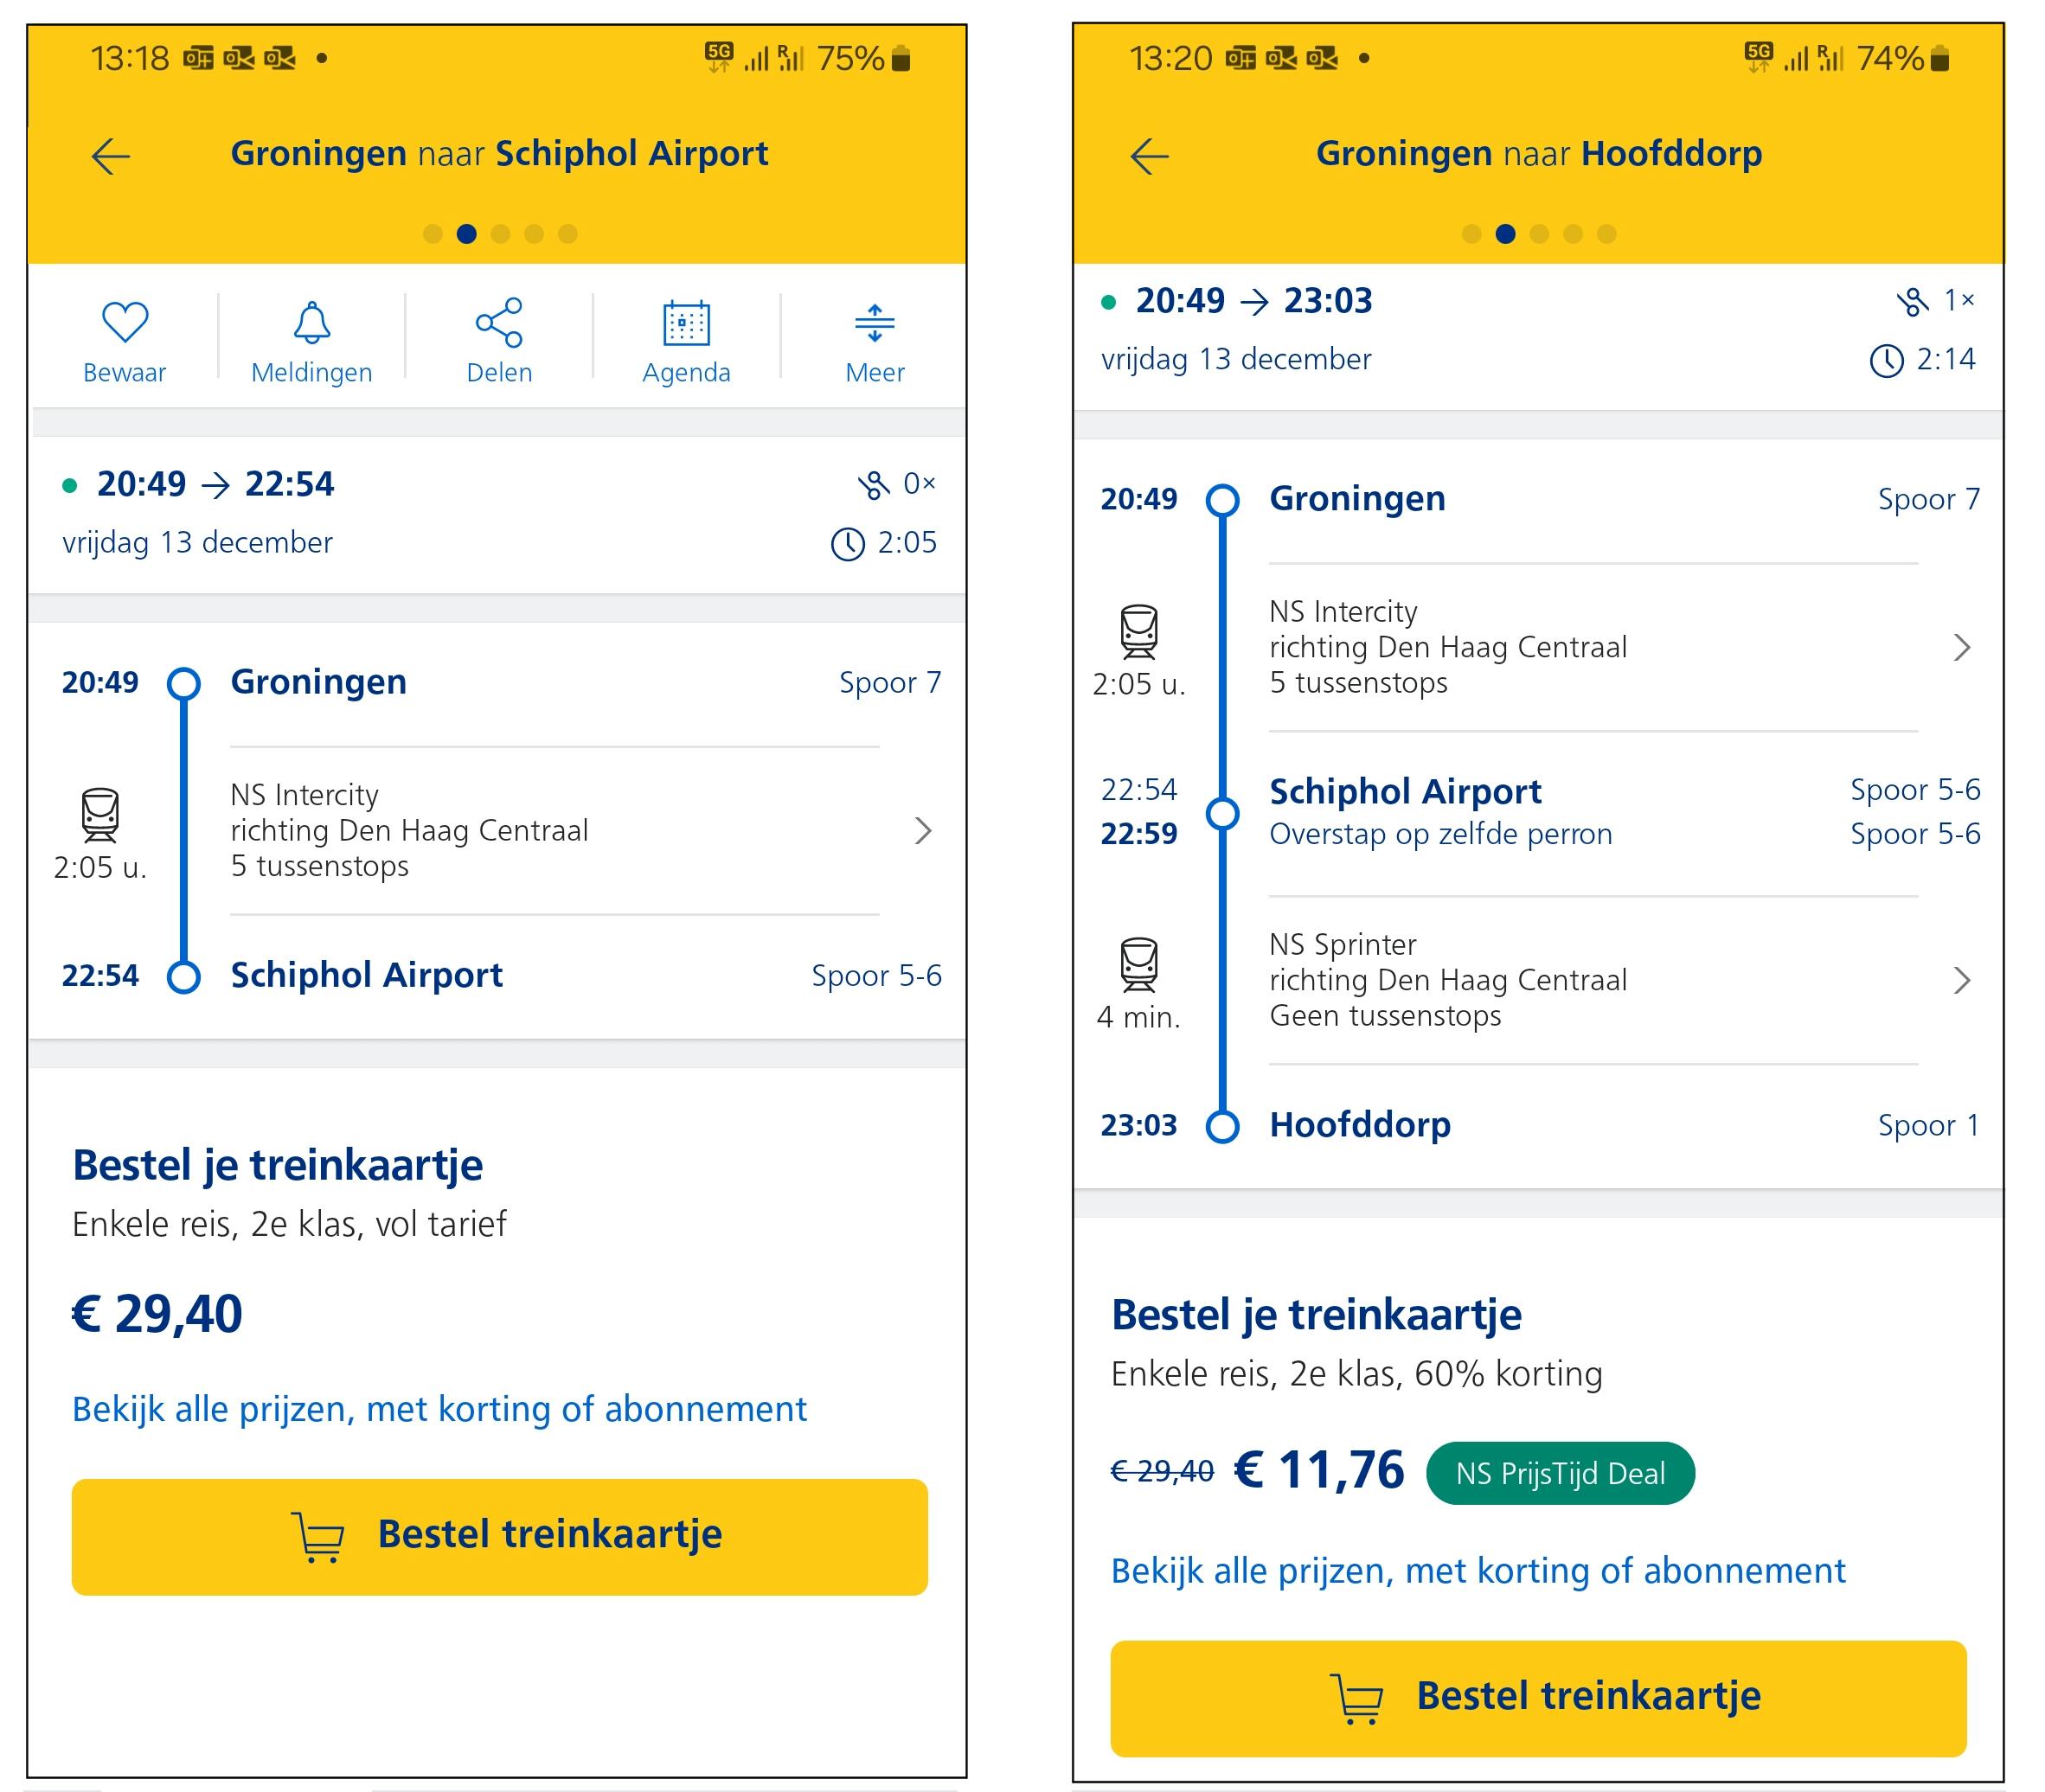This screenshot has width=2045, height=1792.
Task: Open the Meer options icon
Action: point(874,340)
